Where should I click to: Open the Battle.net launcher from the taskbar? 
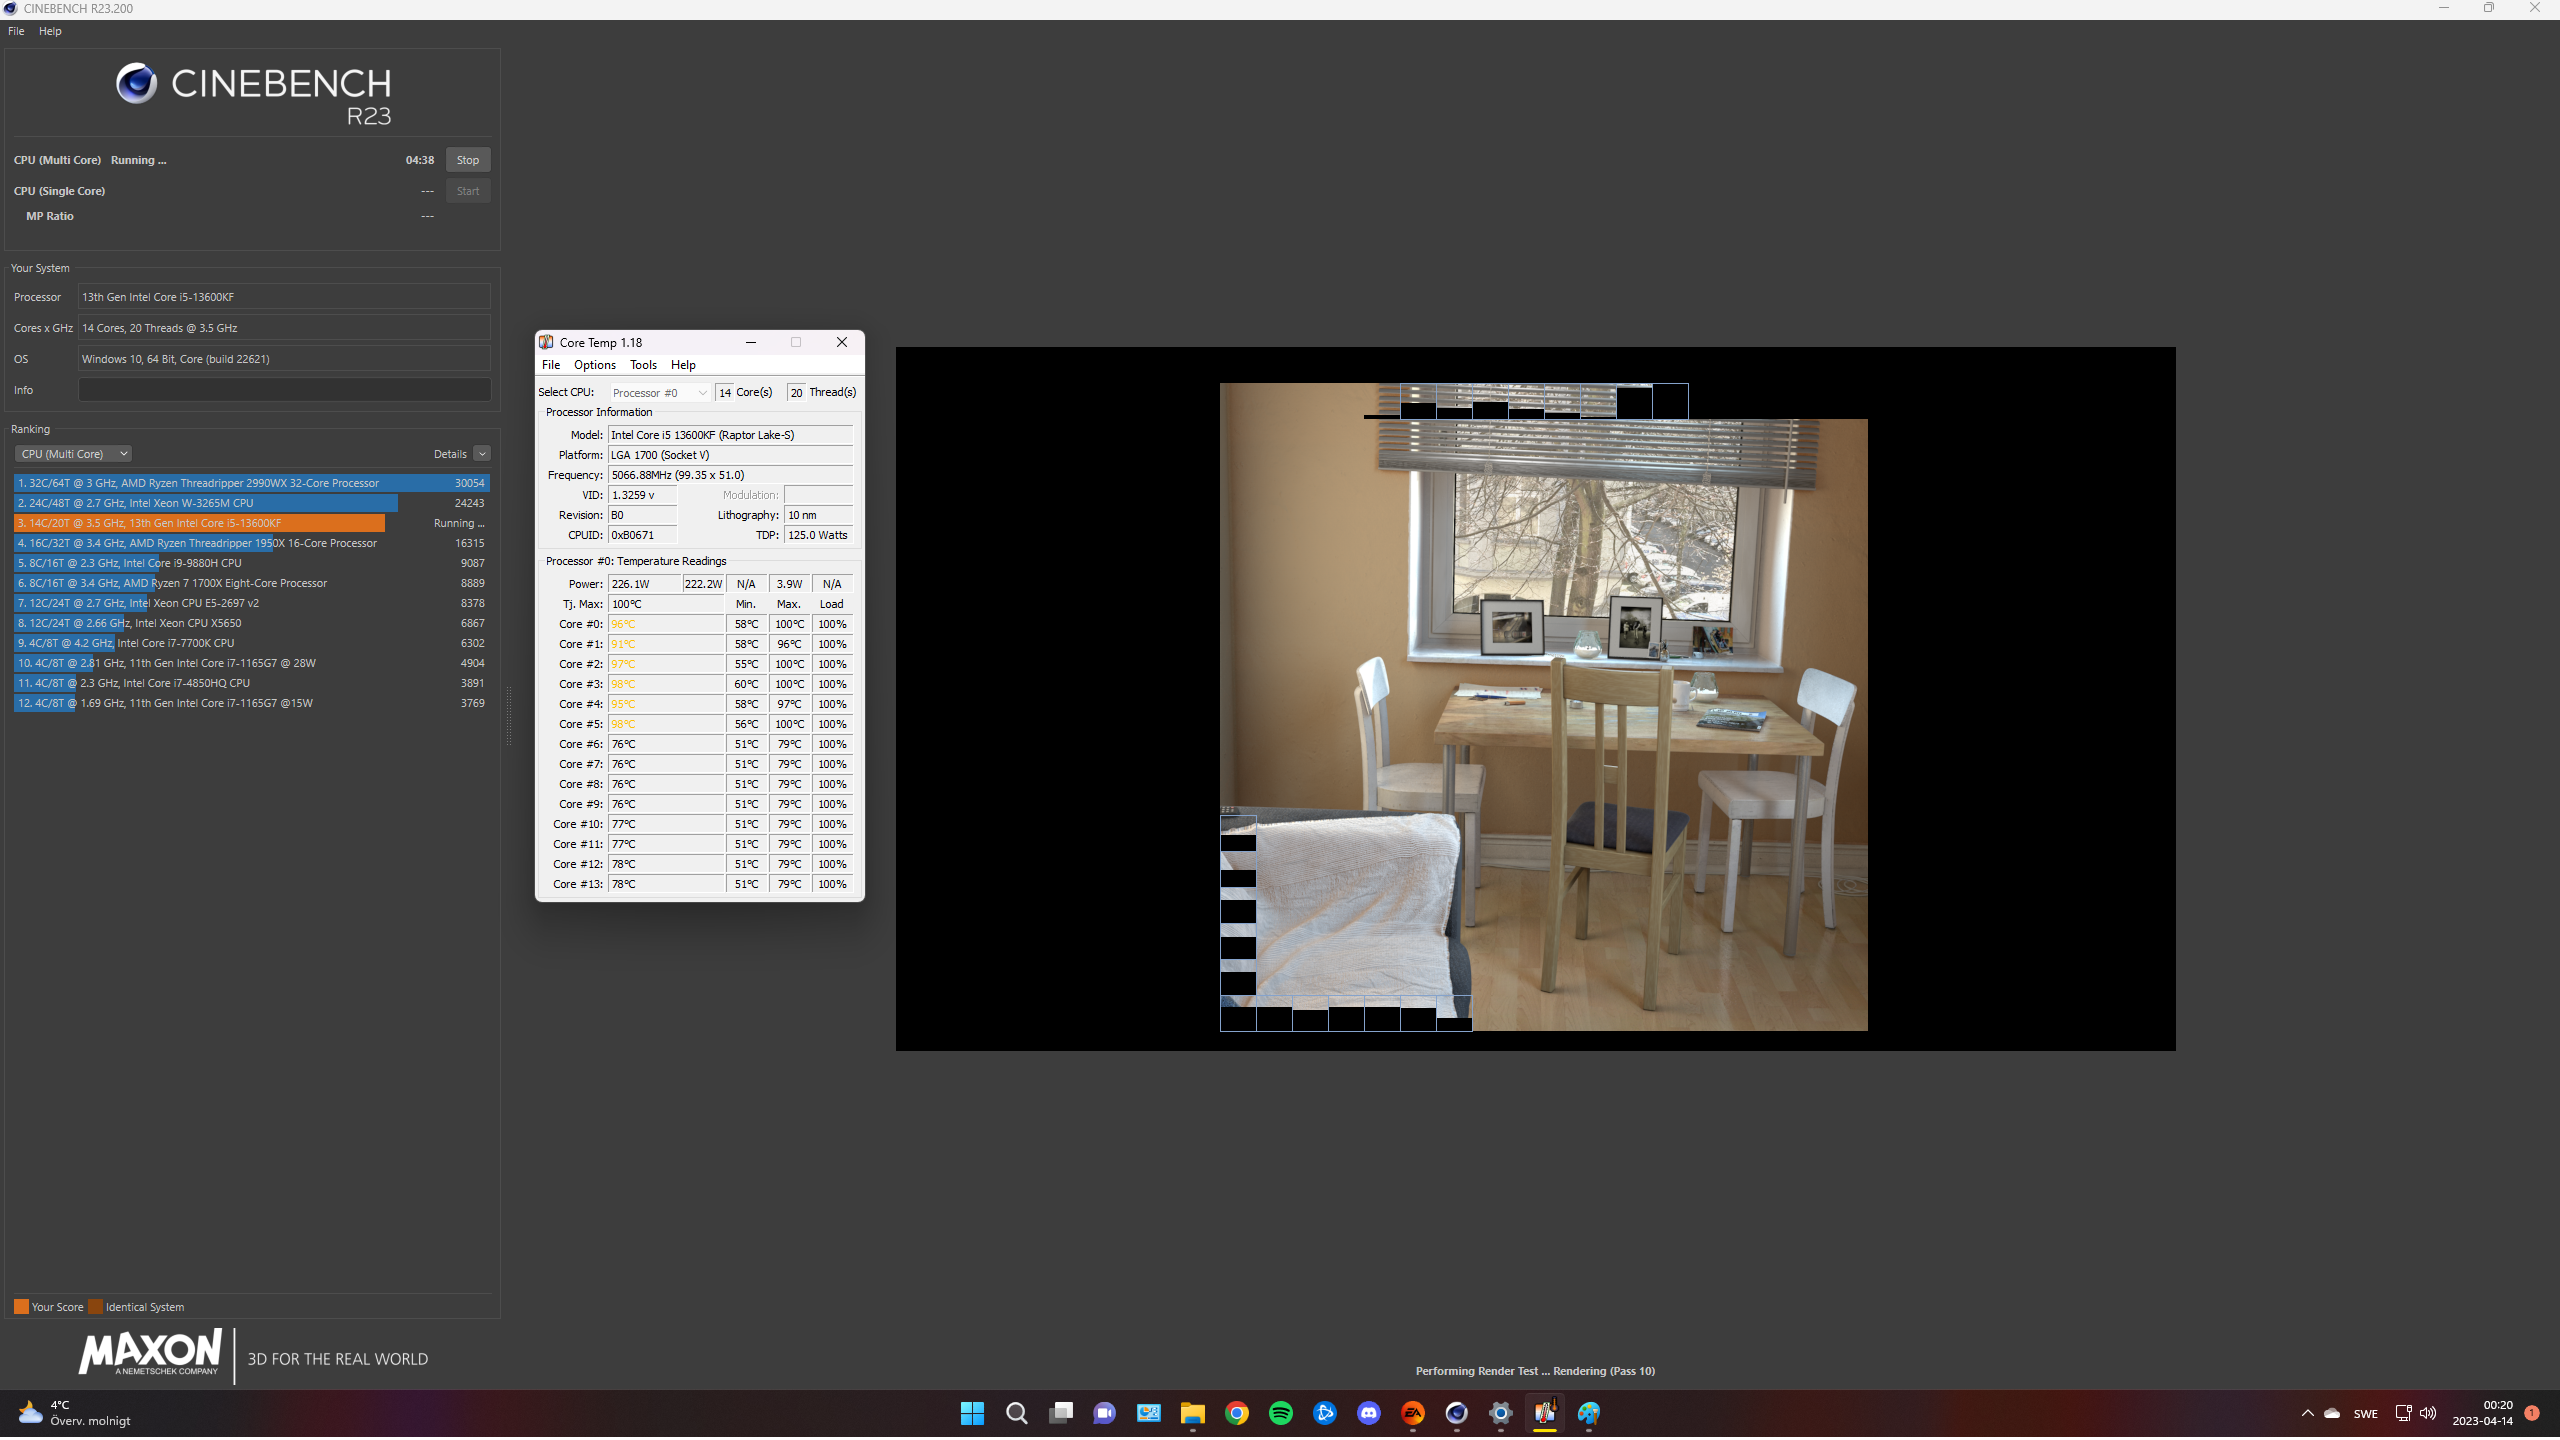pos(1325,1413)
